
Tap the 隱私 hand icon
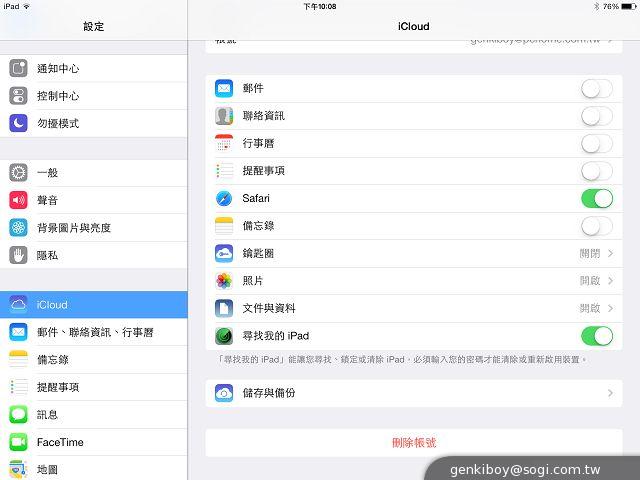click(18, 255)
